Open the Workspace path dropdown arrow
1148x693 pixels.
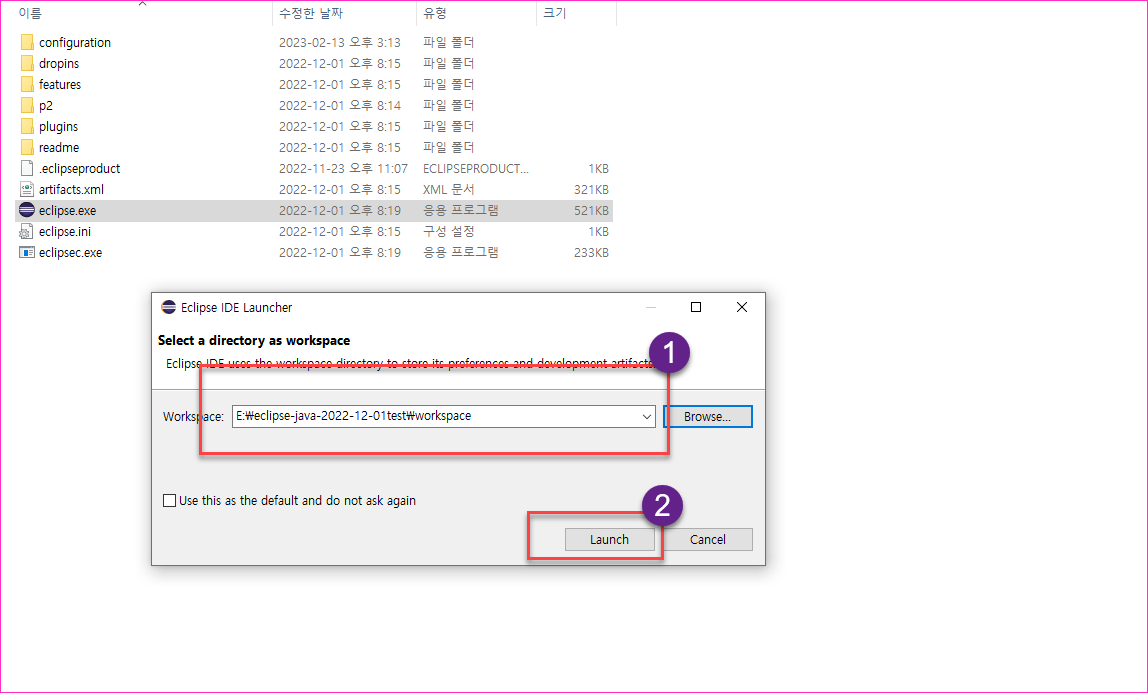[646, 416]
